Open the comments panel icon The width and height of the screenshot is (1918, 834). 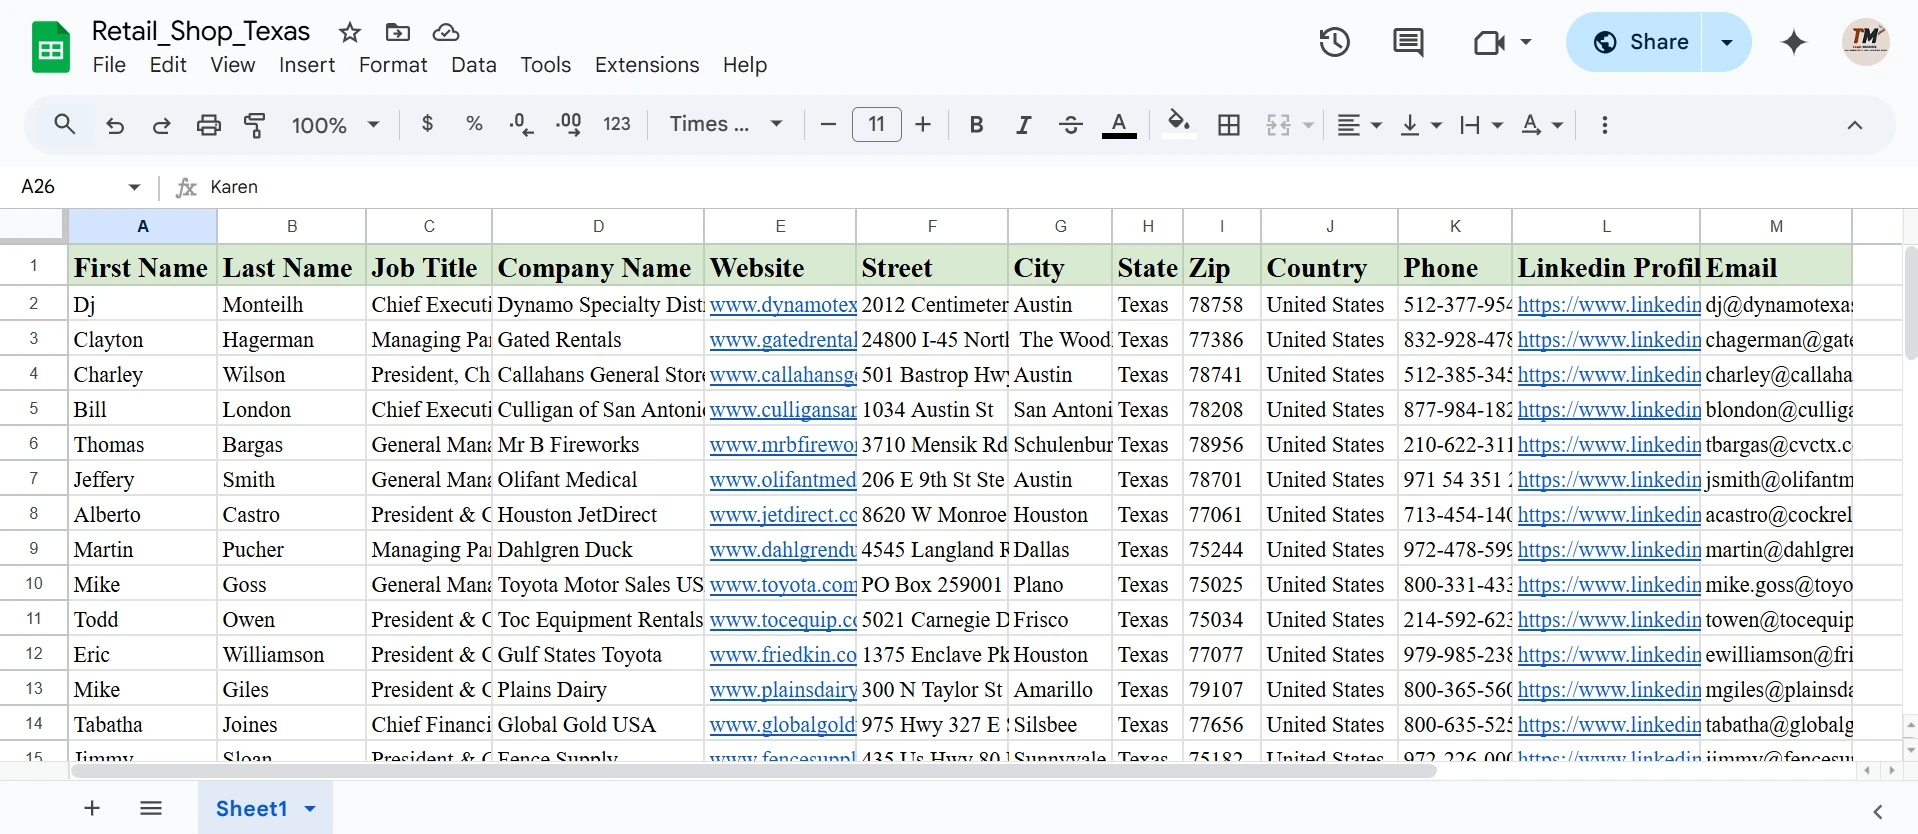click(x=1408, y=42)
